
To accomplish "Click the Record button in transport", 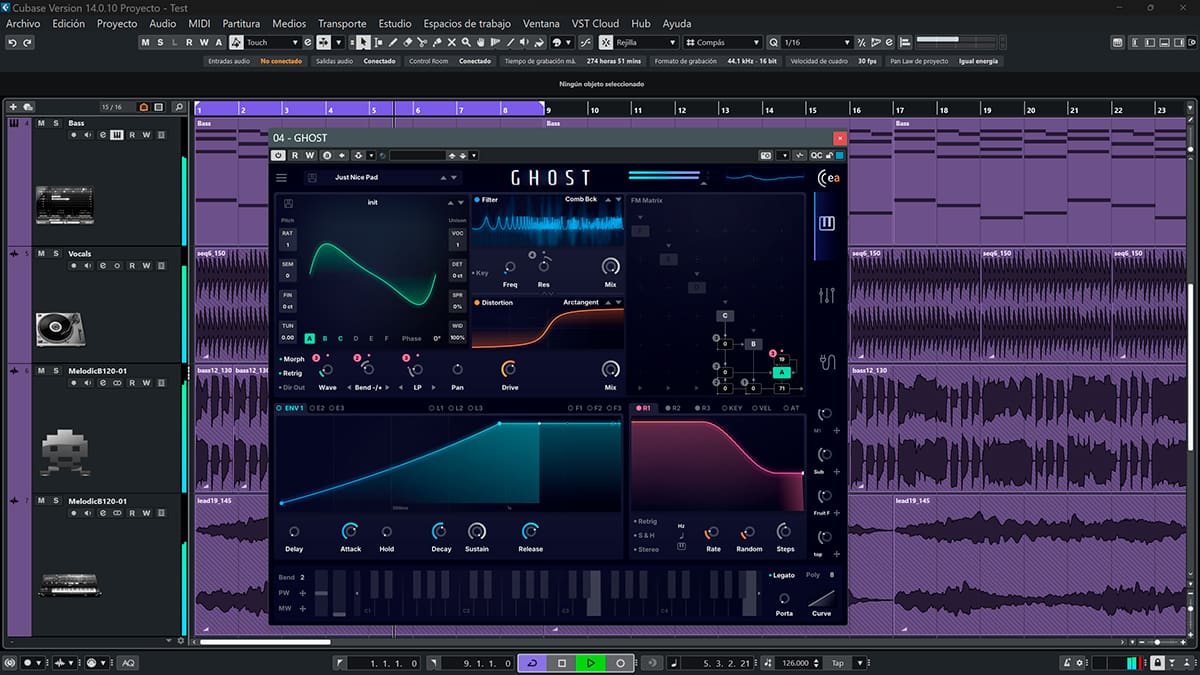I will [621, 663].
